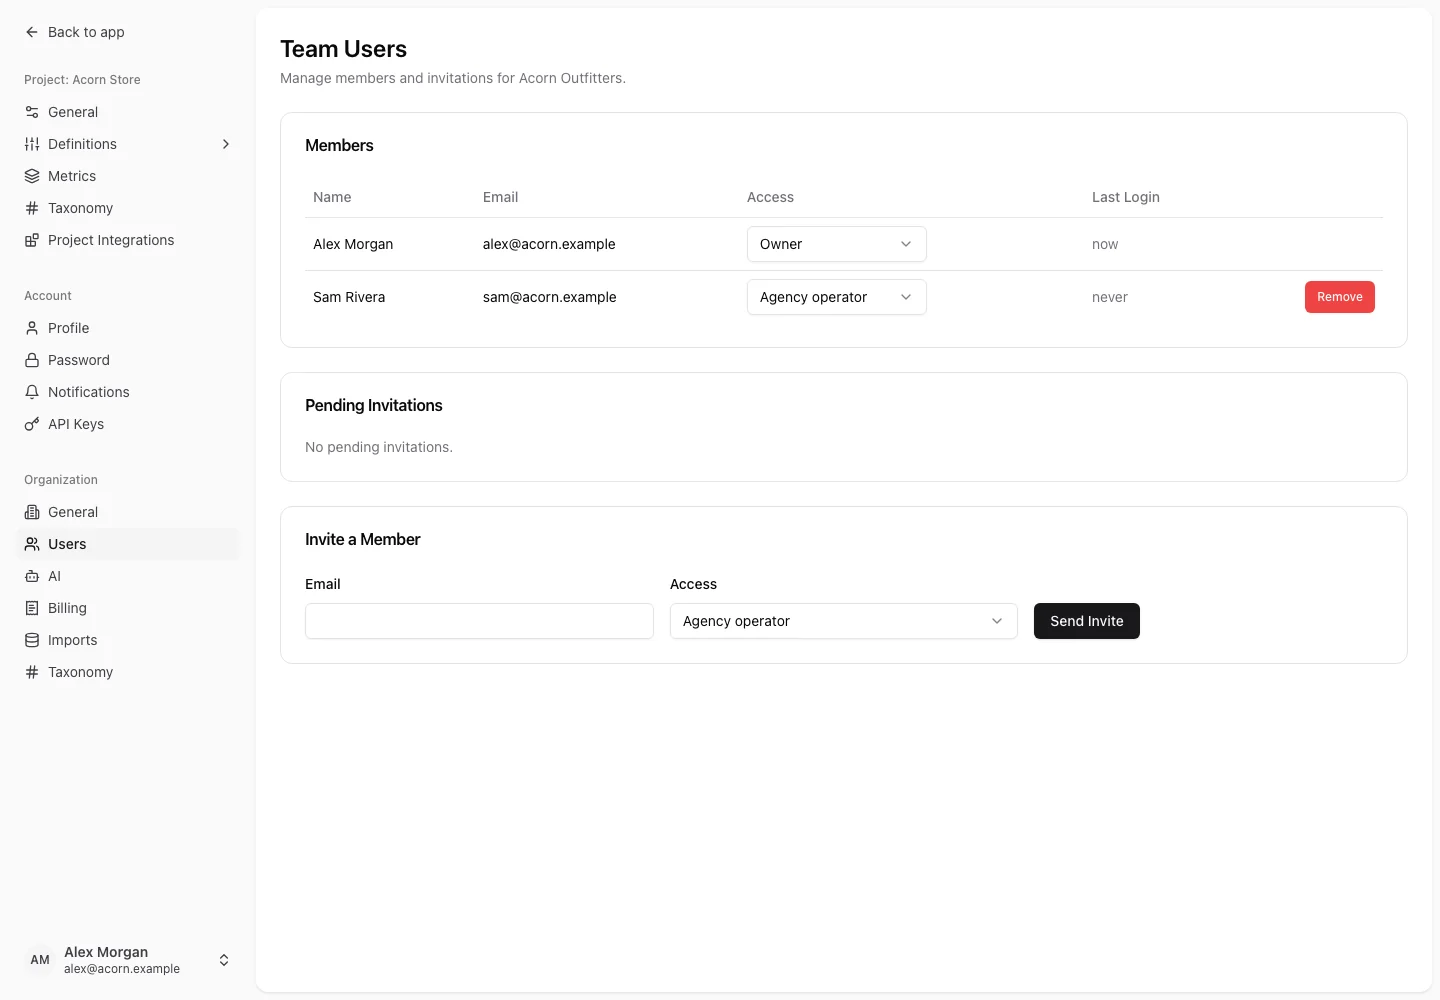
Task: Open Password settings
Action: pos(128,360)
